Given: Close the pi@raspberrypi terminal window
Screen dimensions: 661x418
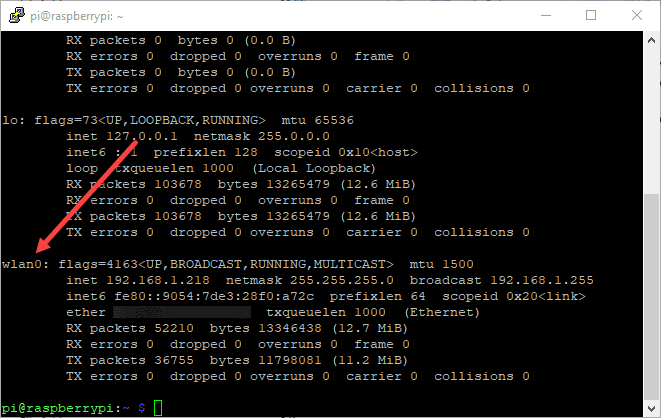Looking at the screenshot, I should click(x=637, y=16).
